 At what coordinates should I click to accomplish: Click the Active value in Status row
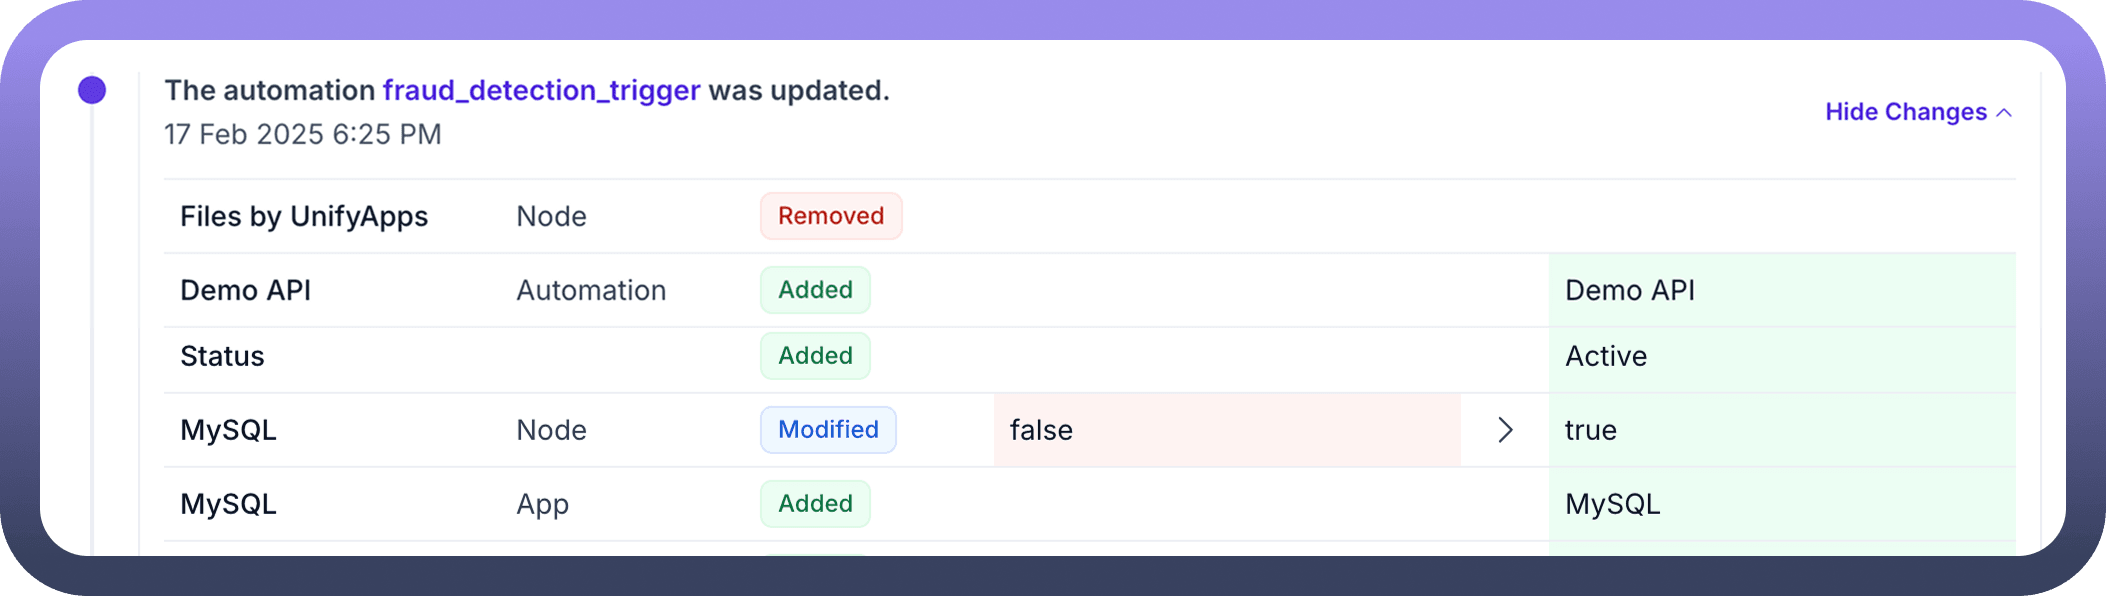pyautogui.click(x=1606, y=356)
